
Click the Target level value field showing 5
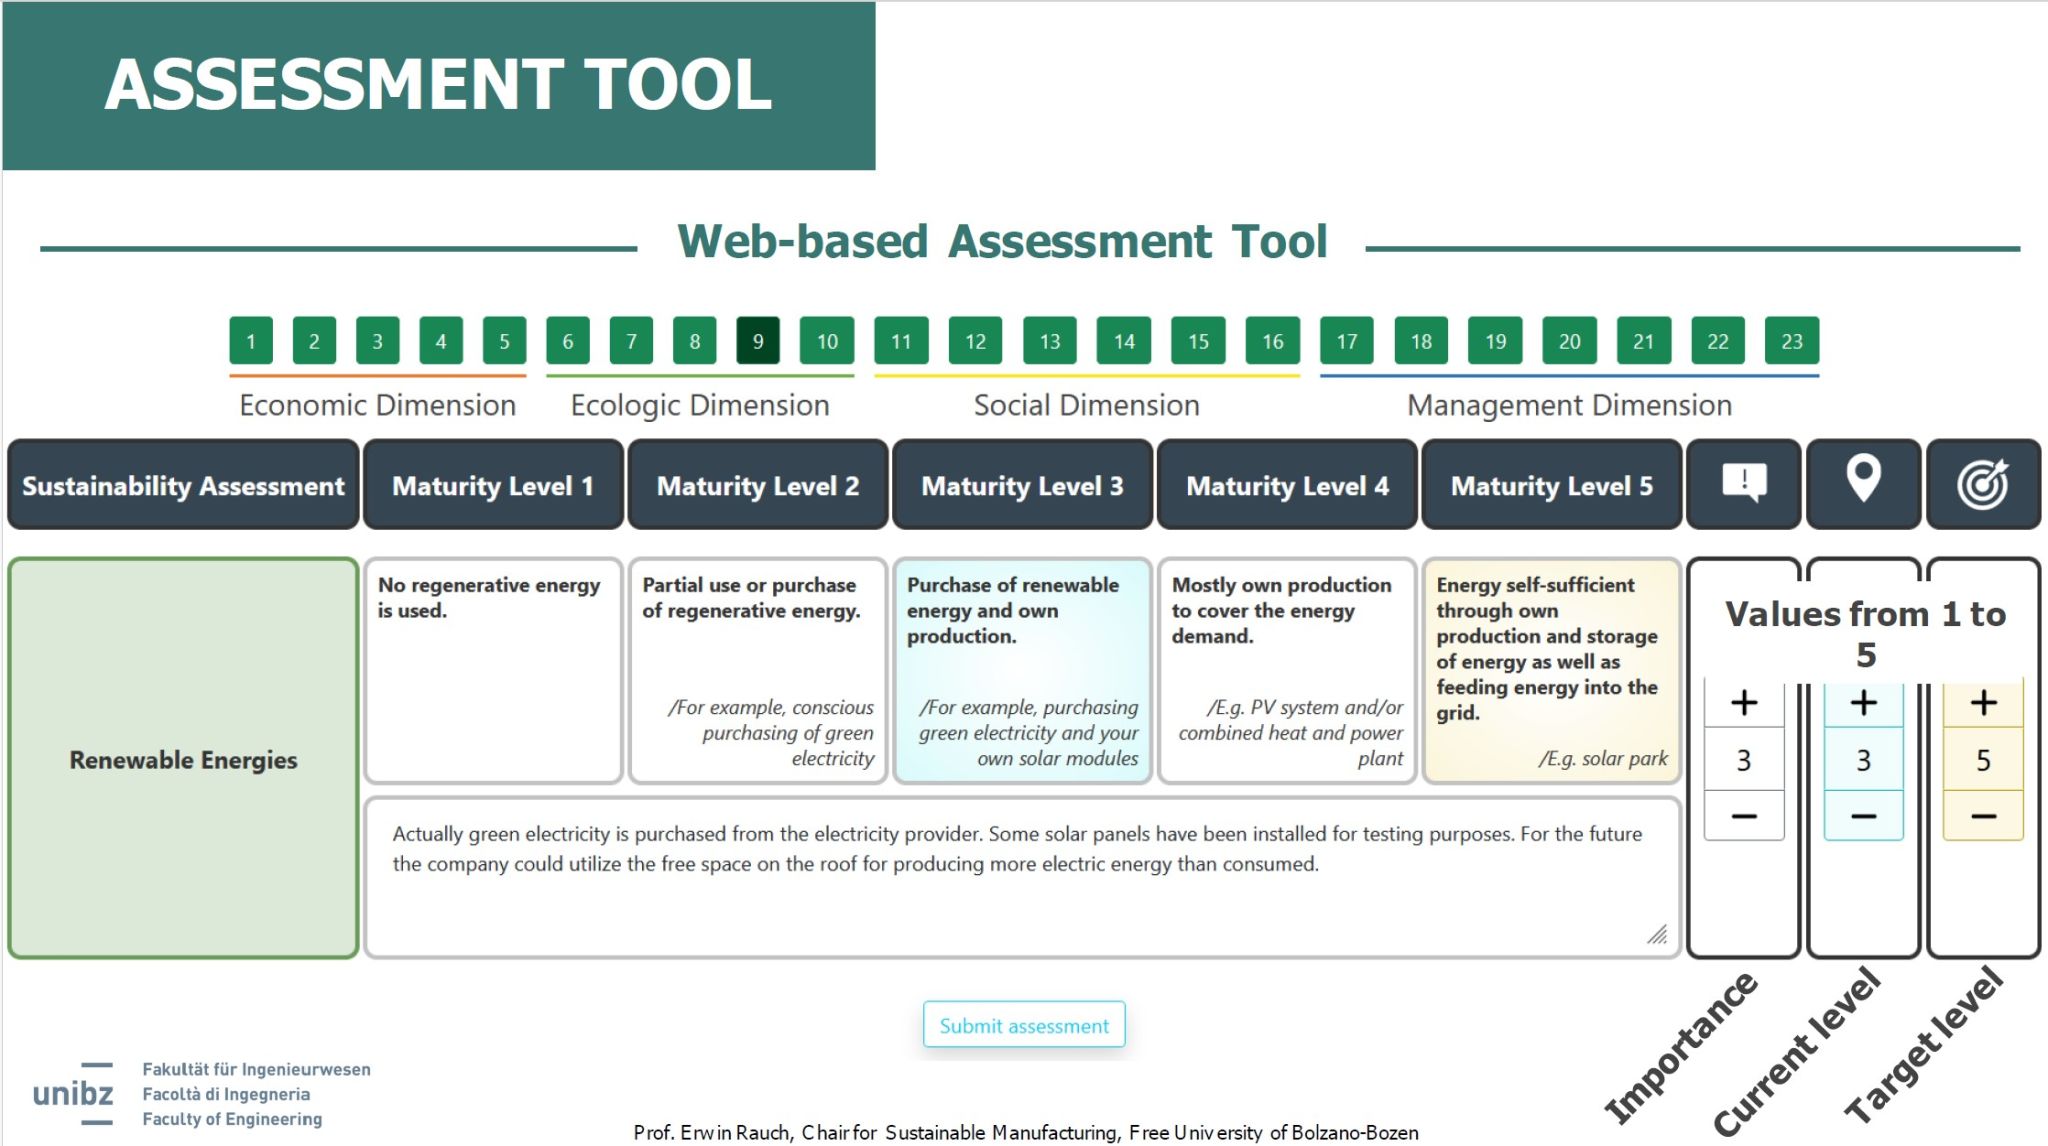click(1983, 760)
